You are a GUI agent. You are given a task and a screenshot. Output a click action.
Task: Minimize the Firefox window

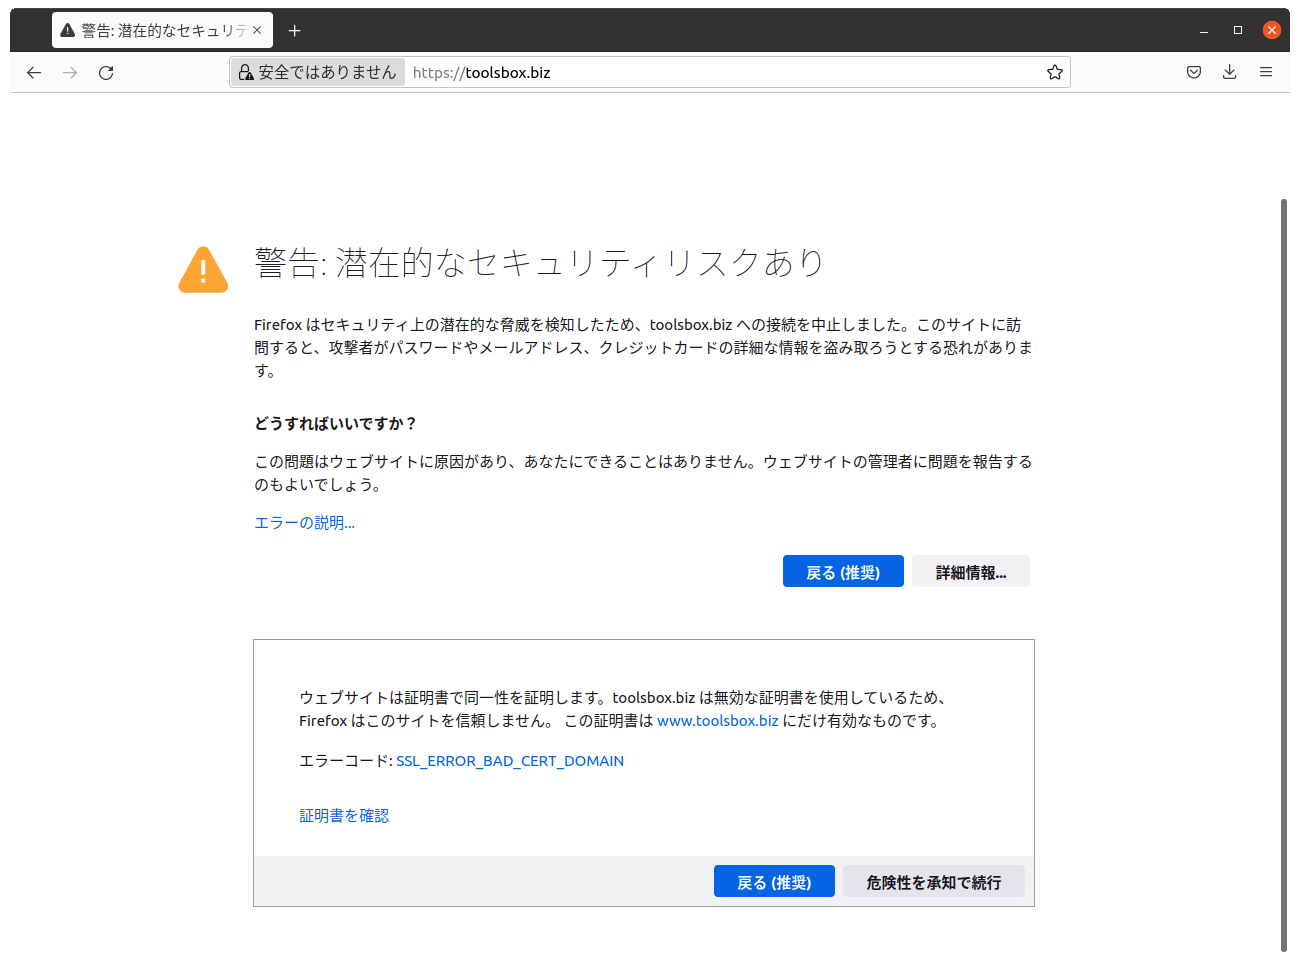pyautogui.click(x=1204, y=31)
